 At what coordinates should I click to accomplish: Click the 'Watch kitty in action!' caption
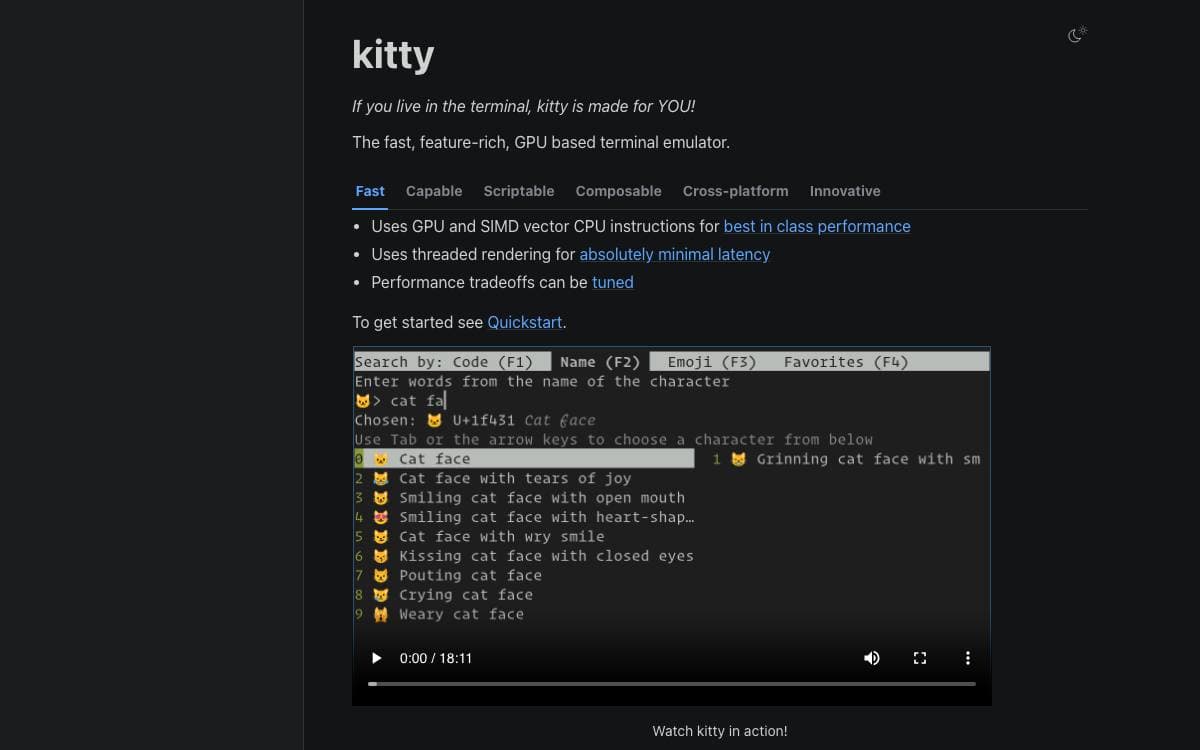click(720, 731)
